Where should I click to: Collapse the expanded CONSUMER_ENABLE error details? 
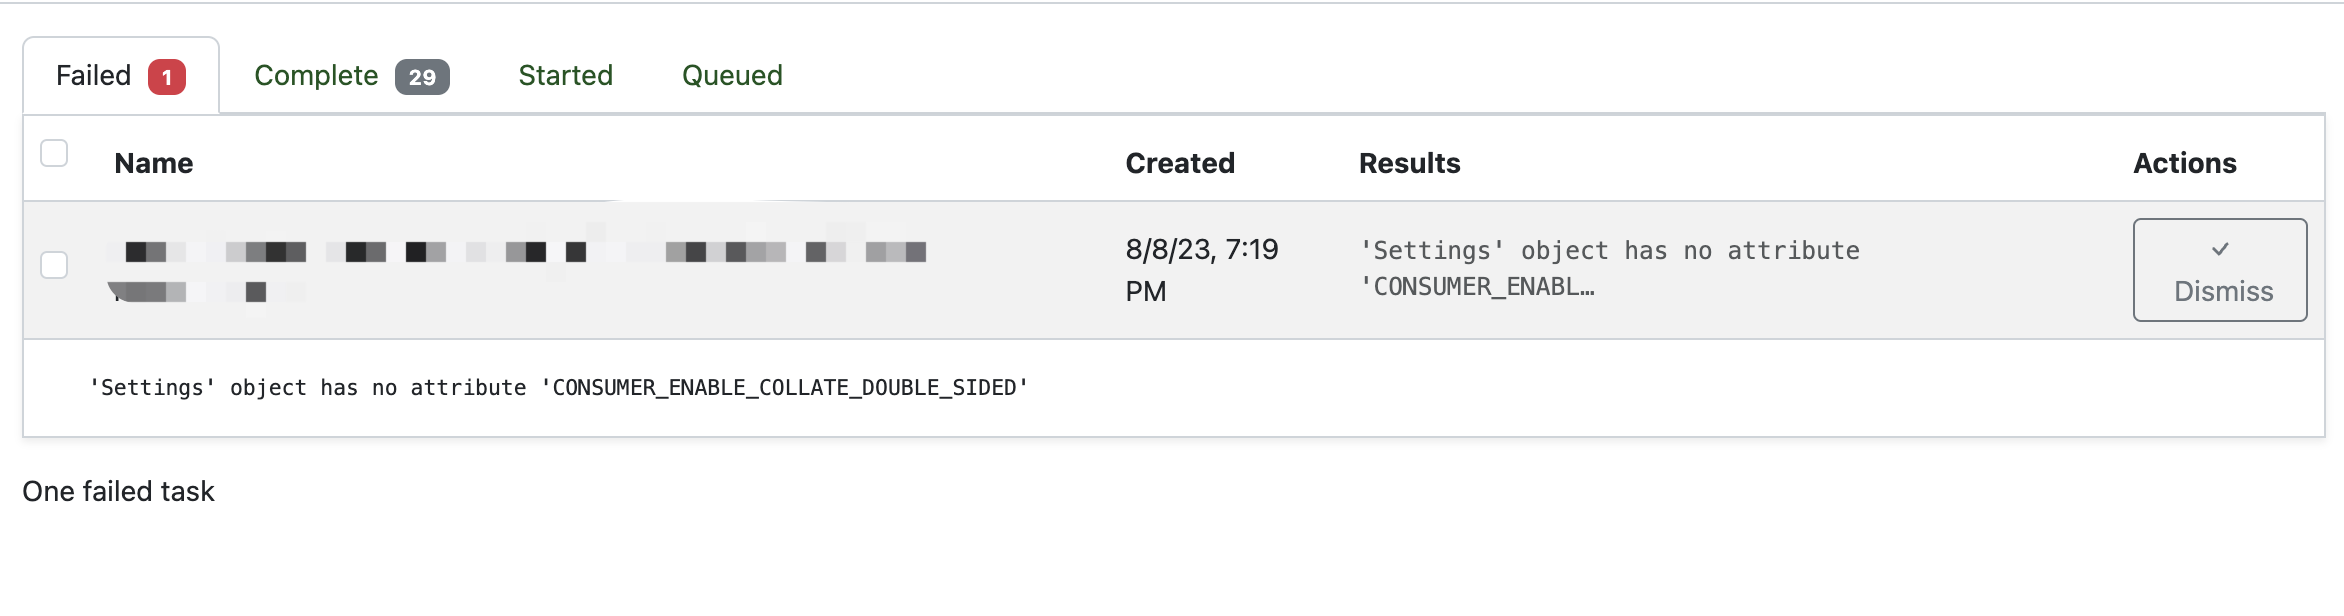pyautogui.click(x=558, y=387)
